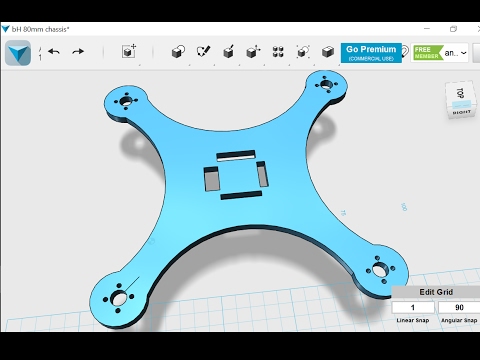The image size is (480, 360).
Task: Undo the last action
Action: 54,52
